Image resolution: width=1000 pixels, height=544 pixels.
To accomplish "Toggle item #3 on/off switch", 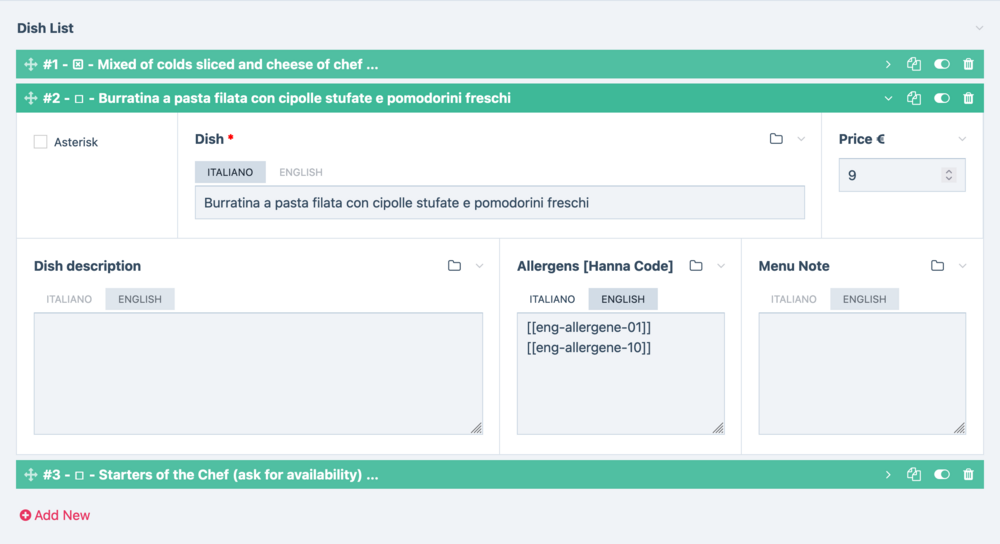I will pyautogui.click(x=941, y=475).
